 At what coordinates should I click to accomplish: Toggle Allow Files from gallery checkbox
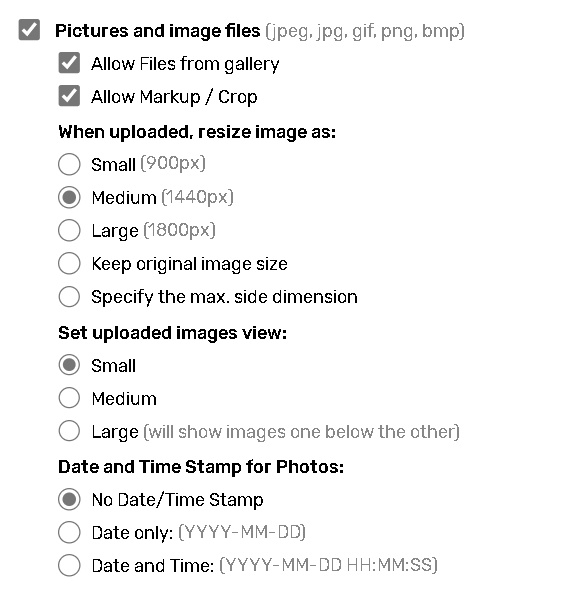(69, 63)
